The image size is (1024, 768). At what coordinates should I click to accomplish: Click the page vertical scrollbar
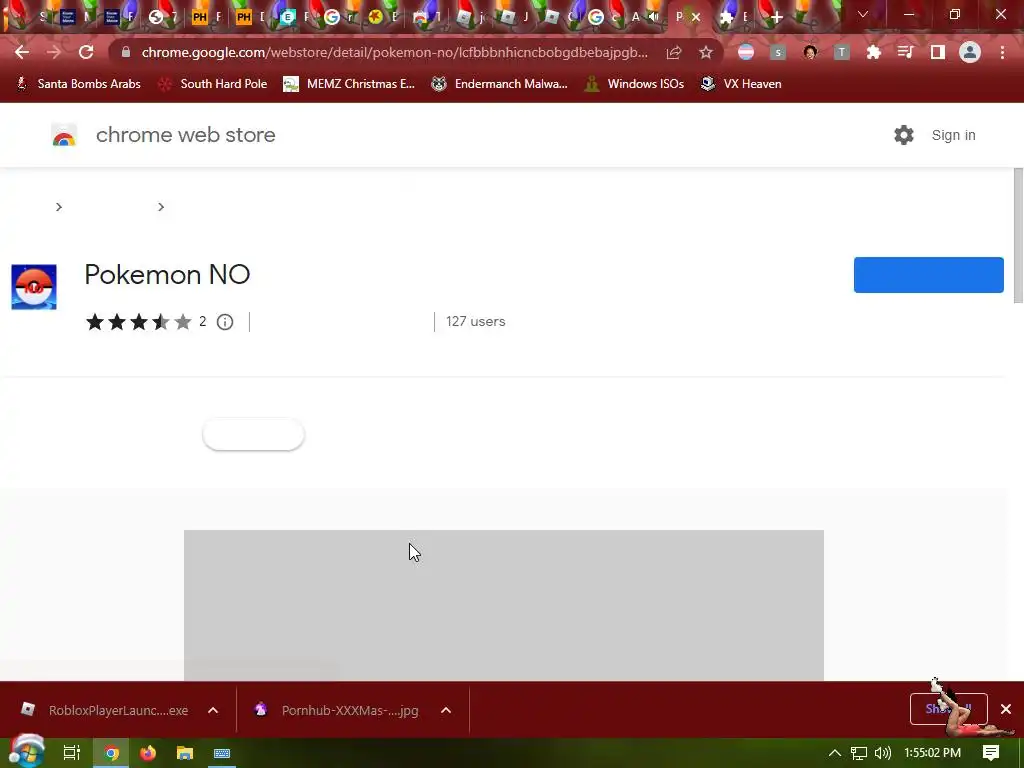pyautogui.click(x=1018, y=236)
